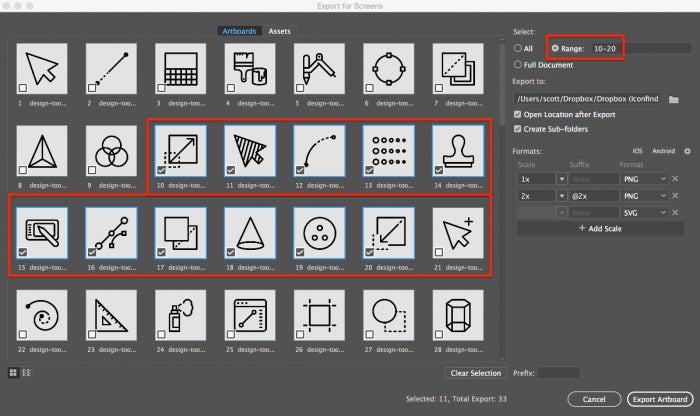Viewport: 700px width, 416px height.
Task: Select artboard 5 pen and compass thumbnail
Action: point(319,69)
